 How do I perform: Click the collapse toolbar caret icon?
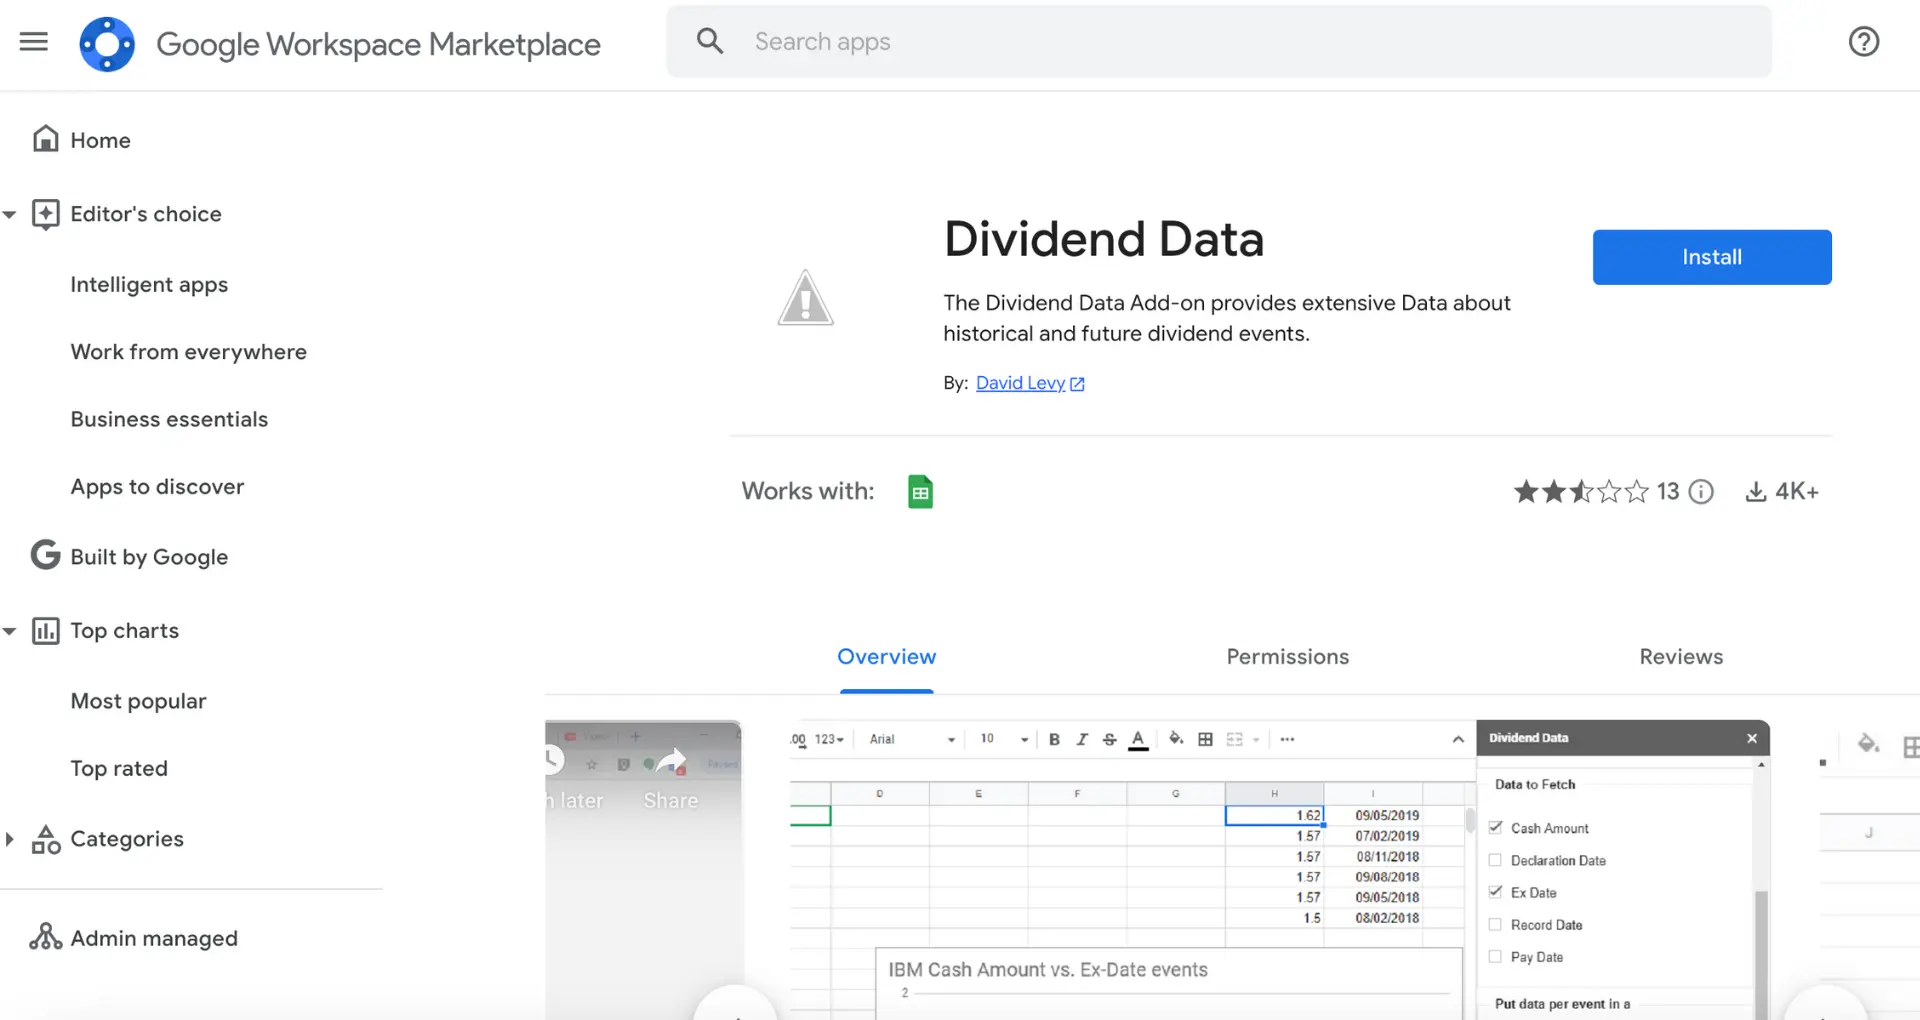coord(1458,739)
